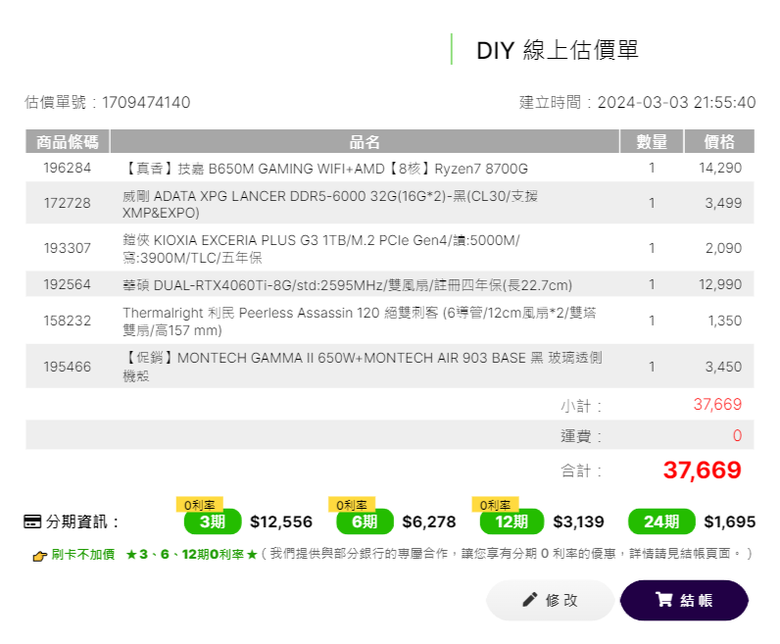
Task: Select the 3期 installment badge
Action: click(212, 522)
